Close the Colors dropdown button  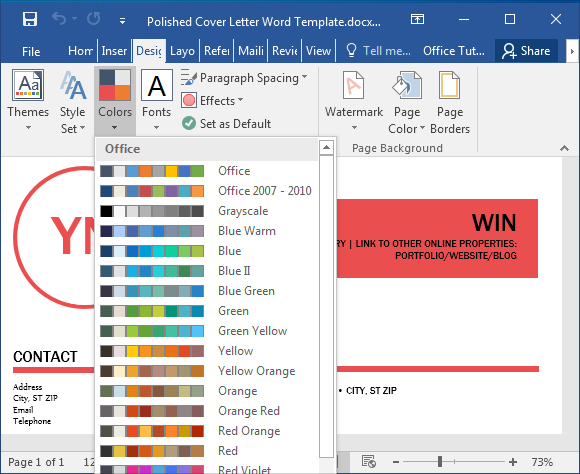coord(115,101)
